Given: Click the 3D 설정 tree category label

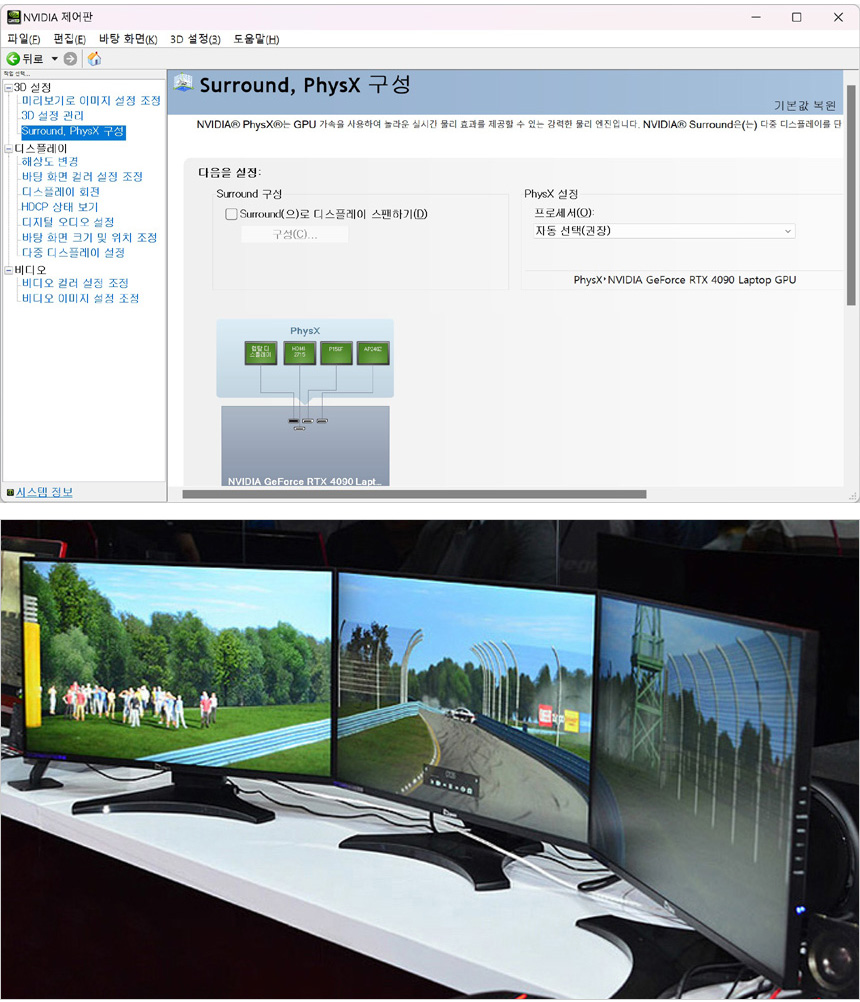Looking at the screenshot, I should (33, 88).
